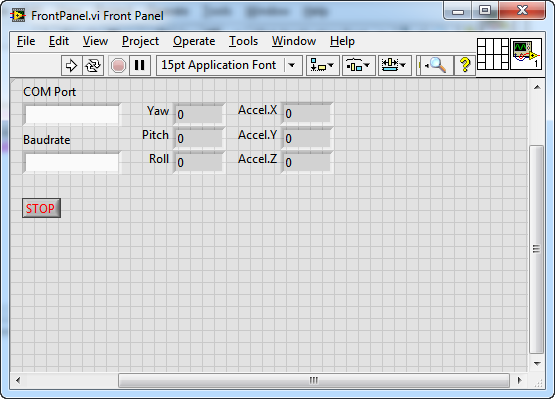Click the LabVIEW title bar icon
Screen dimensions: 555x399
point(18,16)
